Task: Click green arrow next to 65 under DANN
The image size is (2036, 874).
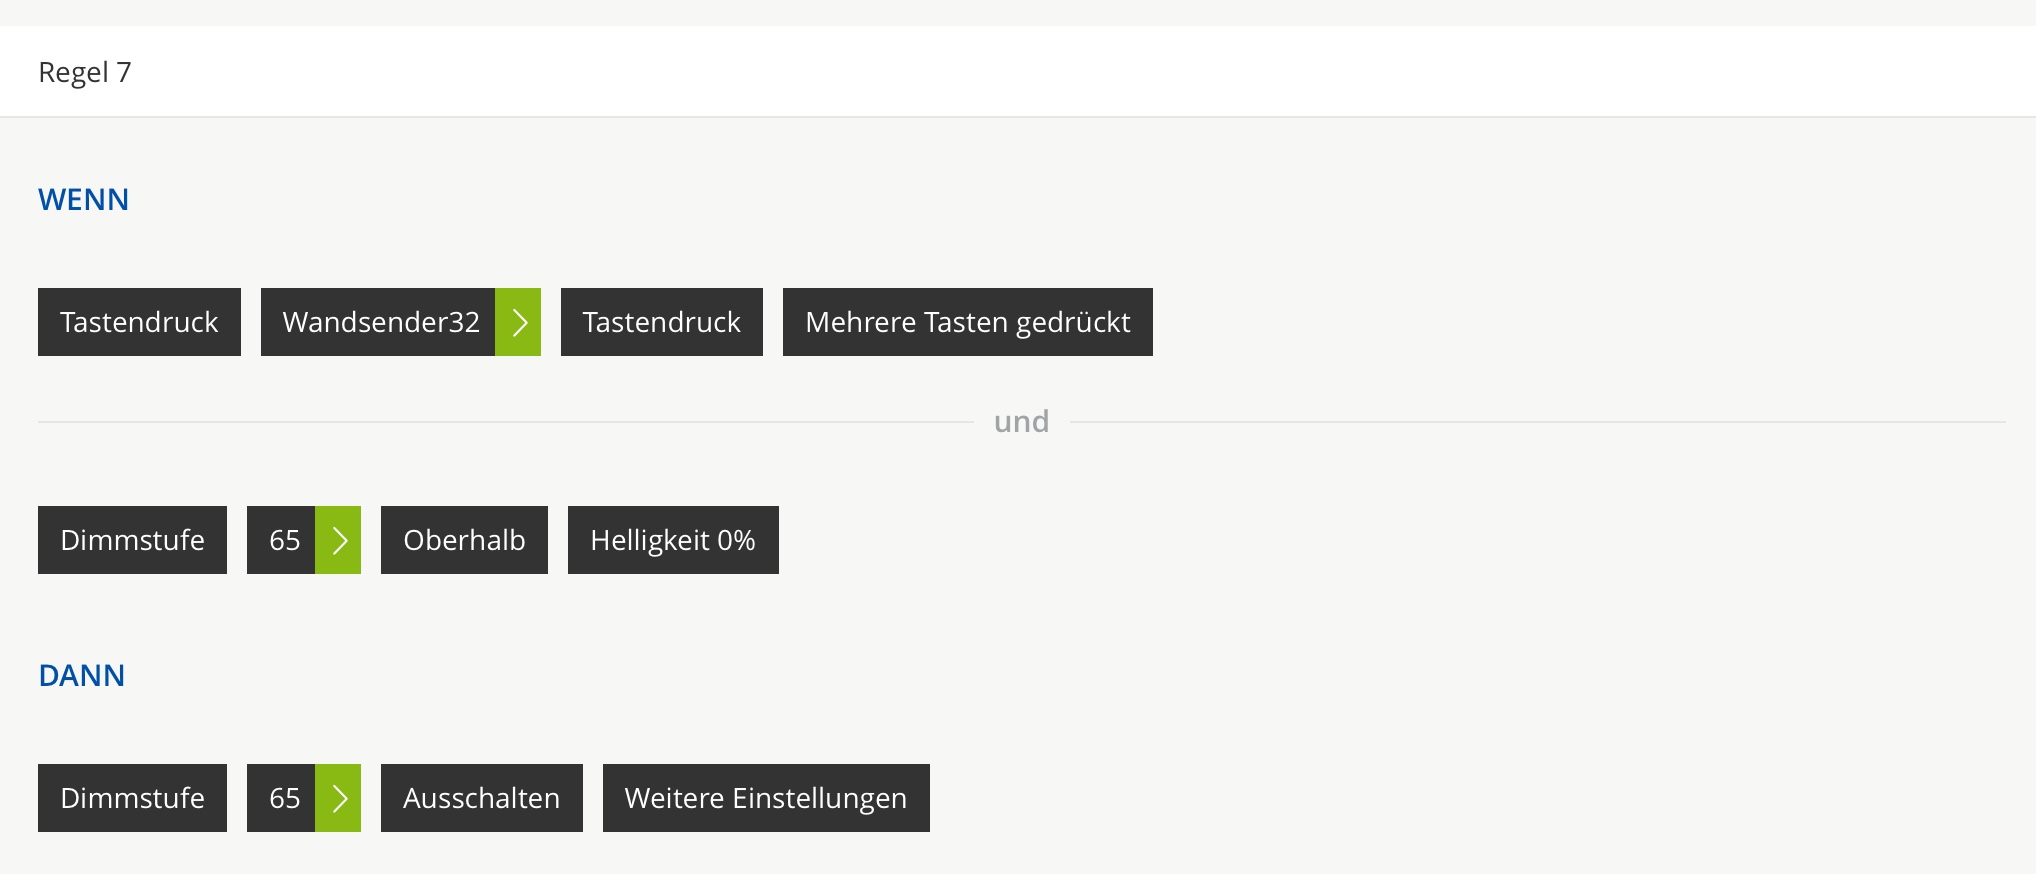Action: coord(338,798)
